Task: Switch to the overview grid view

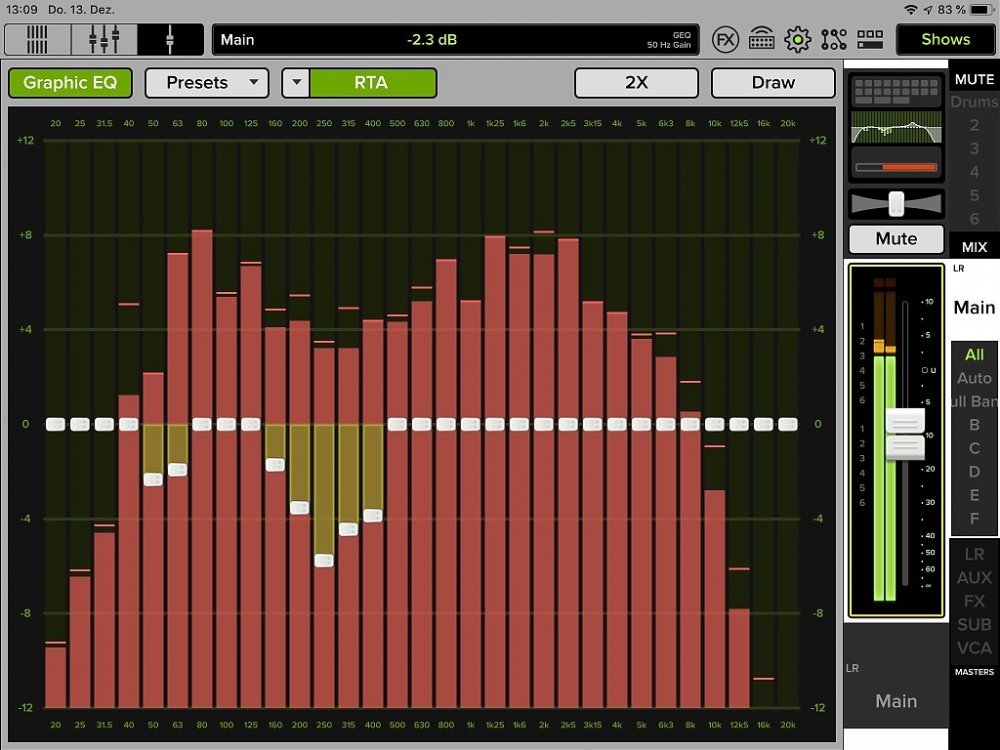Action: tap(37, 40)
